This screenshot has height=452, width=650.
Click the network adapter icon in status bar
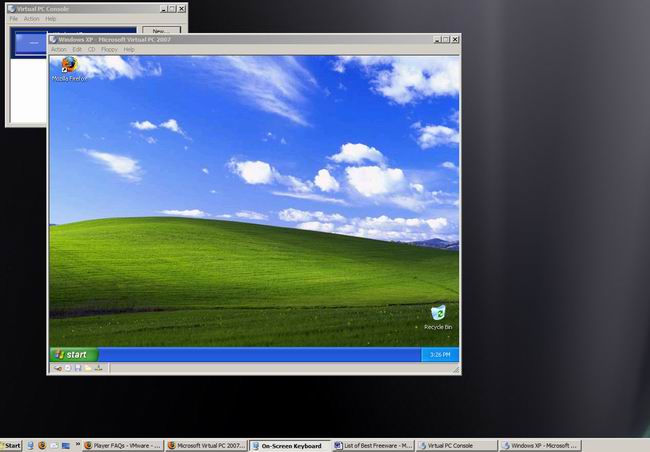[x=98, y=368]
